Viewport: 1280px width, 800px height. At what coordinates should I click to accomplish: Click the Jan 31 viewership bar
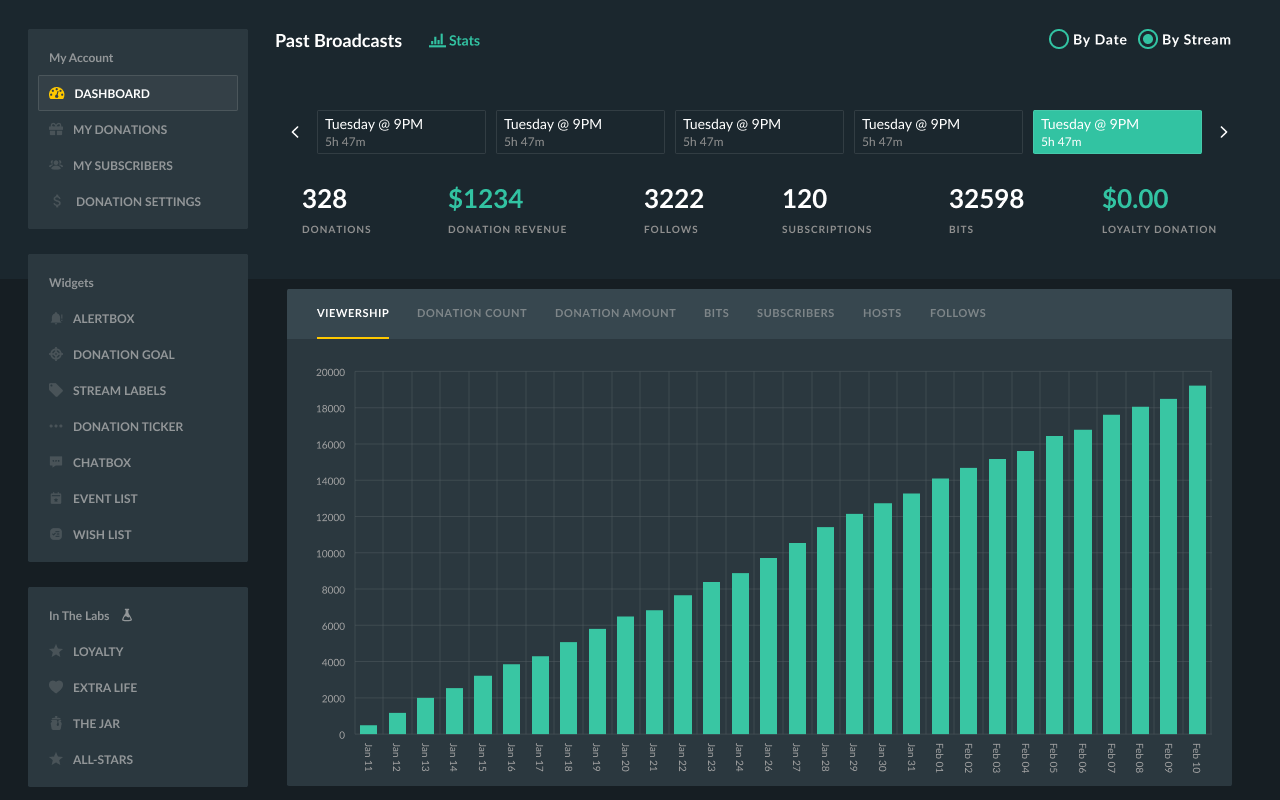911,614
